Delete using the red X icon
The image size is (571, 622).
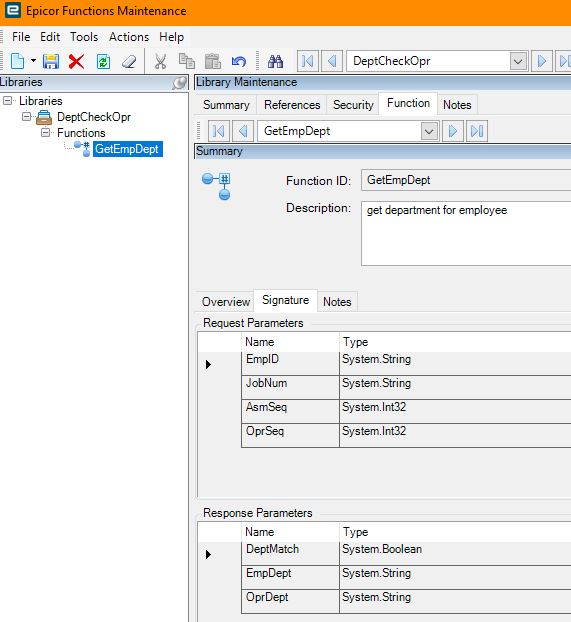tap(76, 61)
